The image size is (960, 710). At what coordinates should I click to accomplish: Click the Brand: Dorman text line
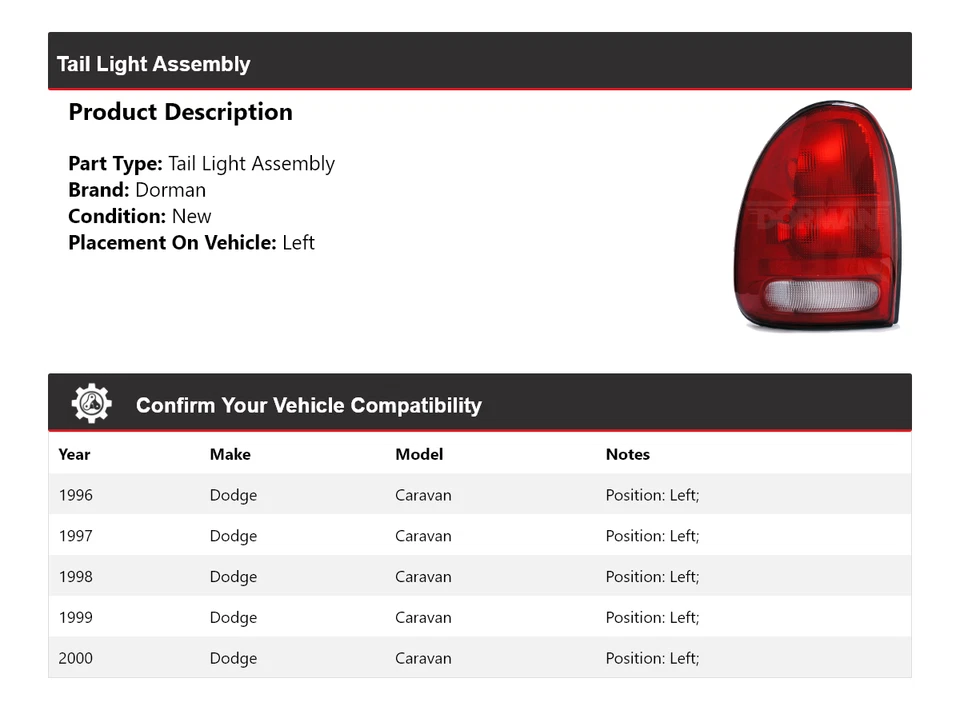pyautogui.click(x=137, y=190)
